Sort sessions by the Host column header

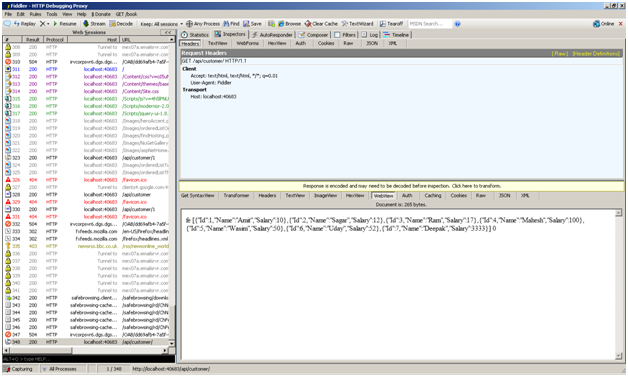point(93,40)
